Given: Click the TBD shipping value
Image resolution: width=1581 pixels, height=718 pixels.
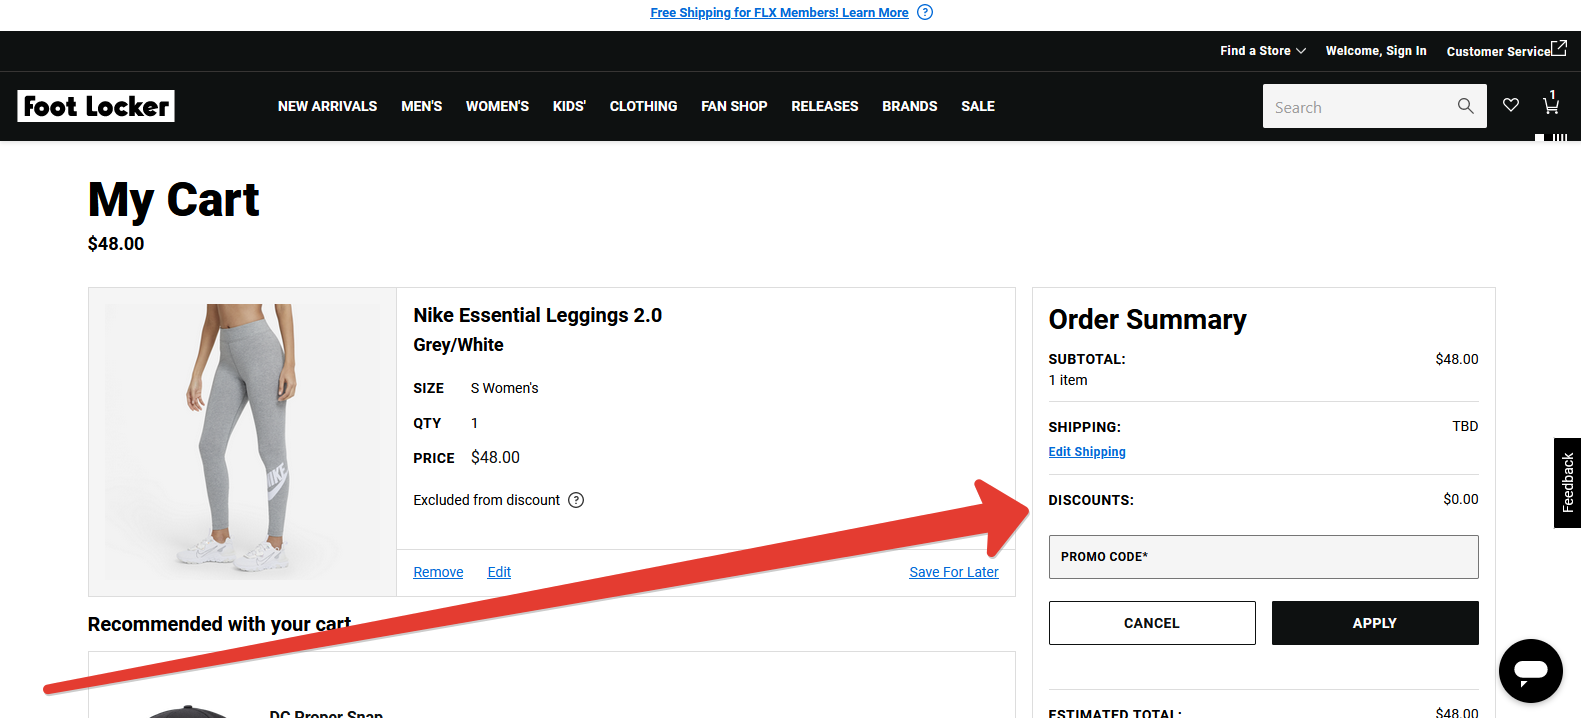Looking at the screenshot, I should pos(1465,426).
